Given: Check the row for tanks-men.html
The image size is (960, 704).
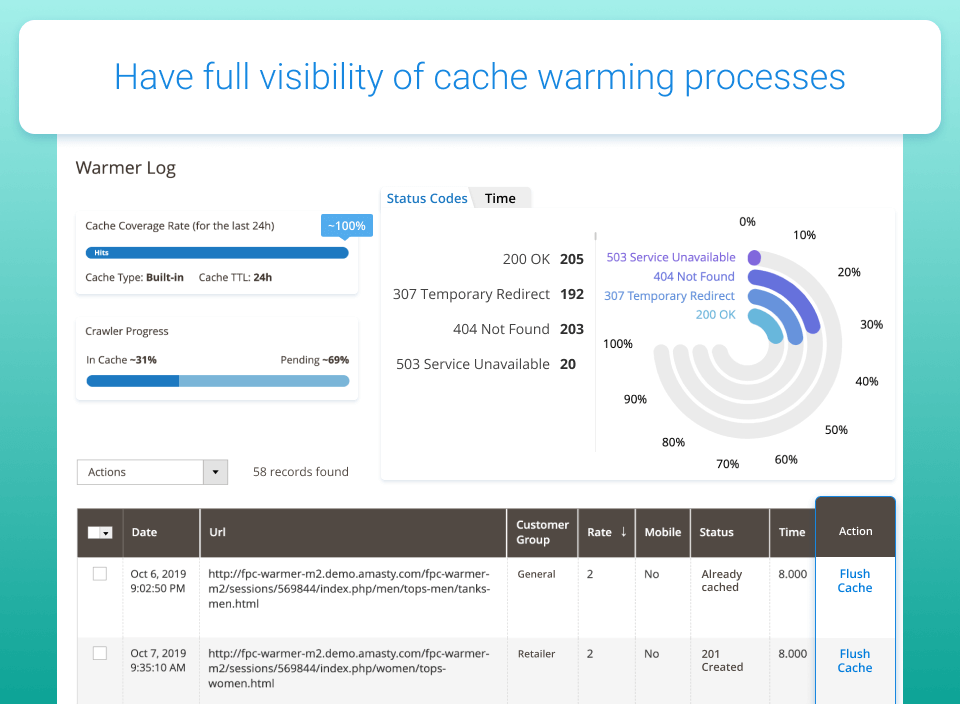Looking at the screenshot, I should pos(99,574).
